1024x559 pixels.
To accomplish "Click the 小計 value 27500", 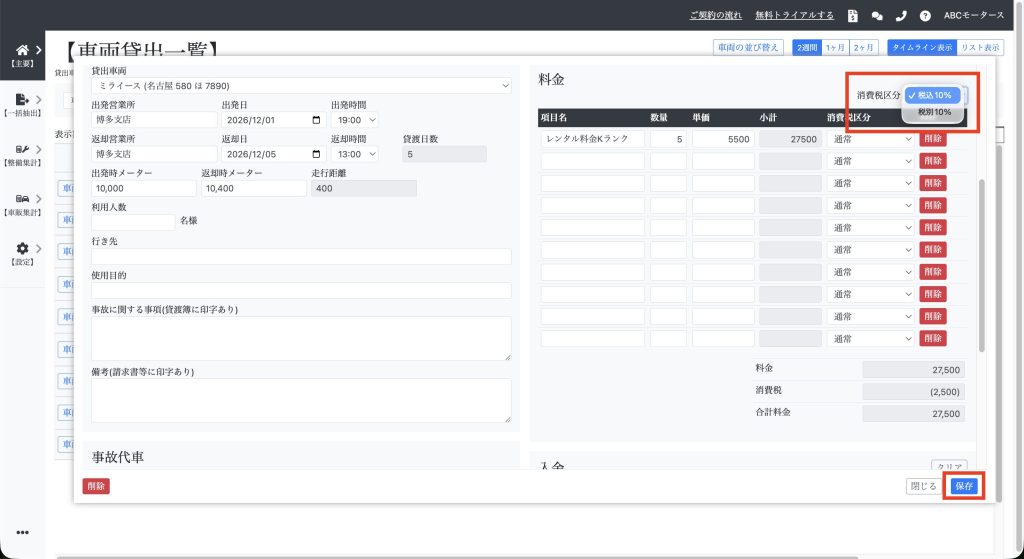I will tap(790, 139).
